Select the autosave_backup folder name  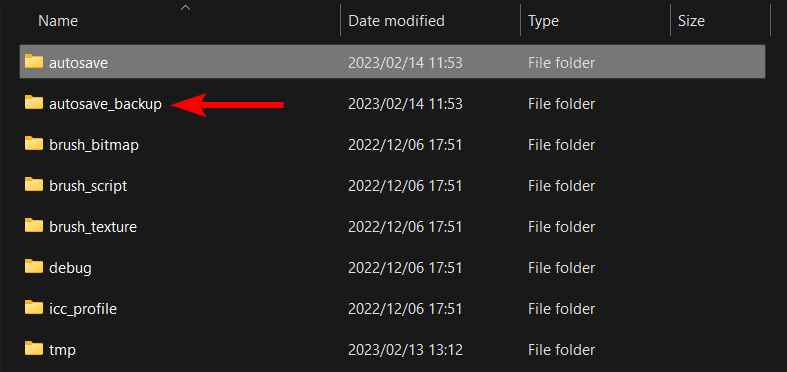pyautogui.click(x=105, y=104)
